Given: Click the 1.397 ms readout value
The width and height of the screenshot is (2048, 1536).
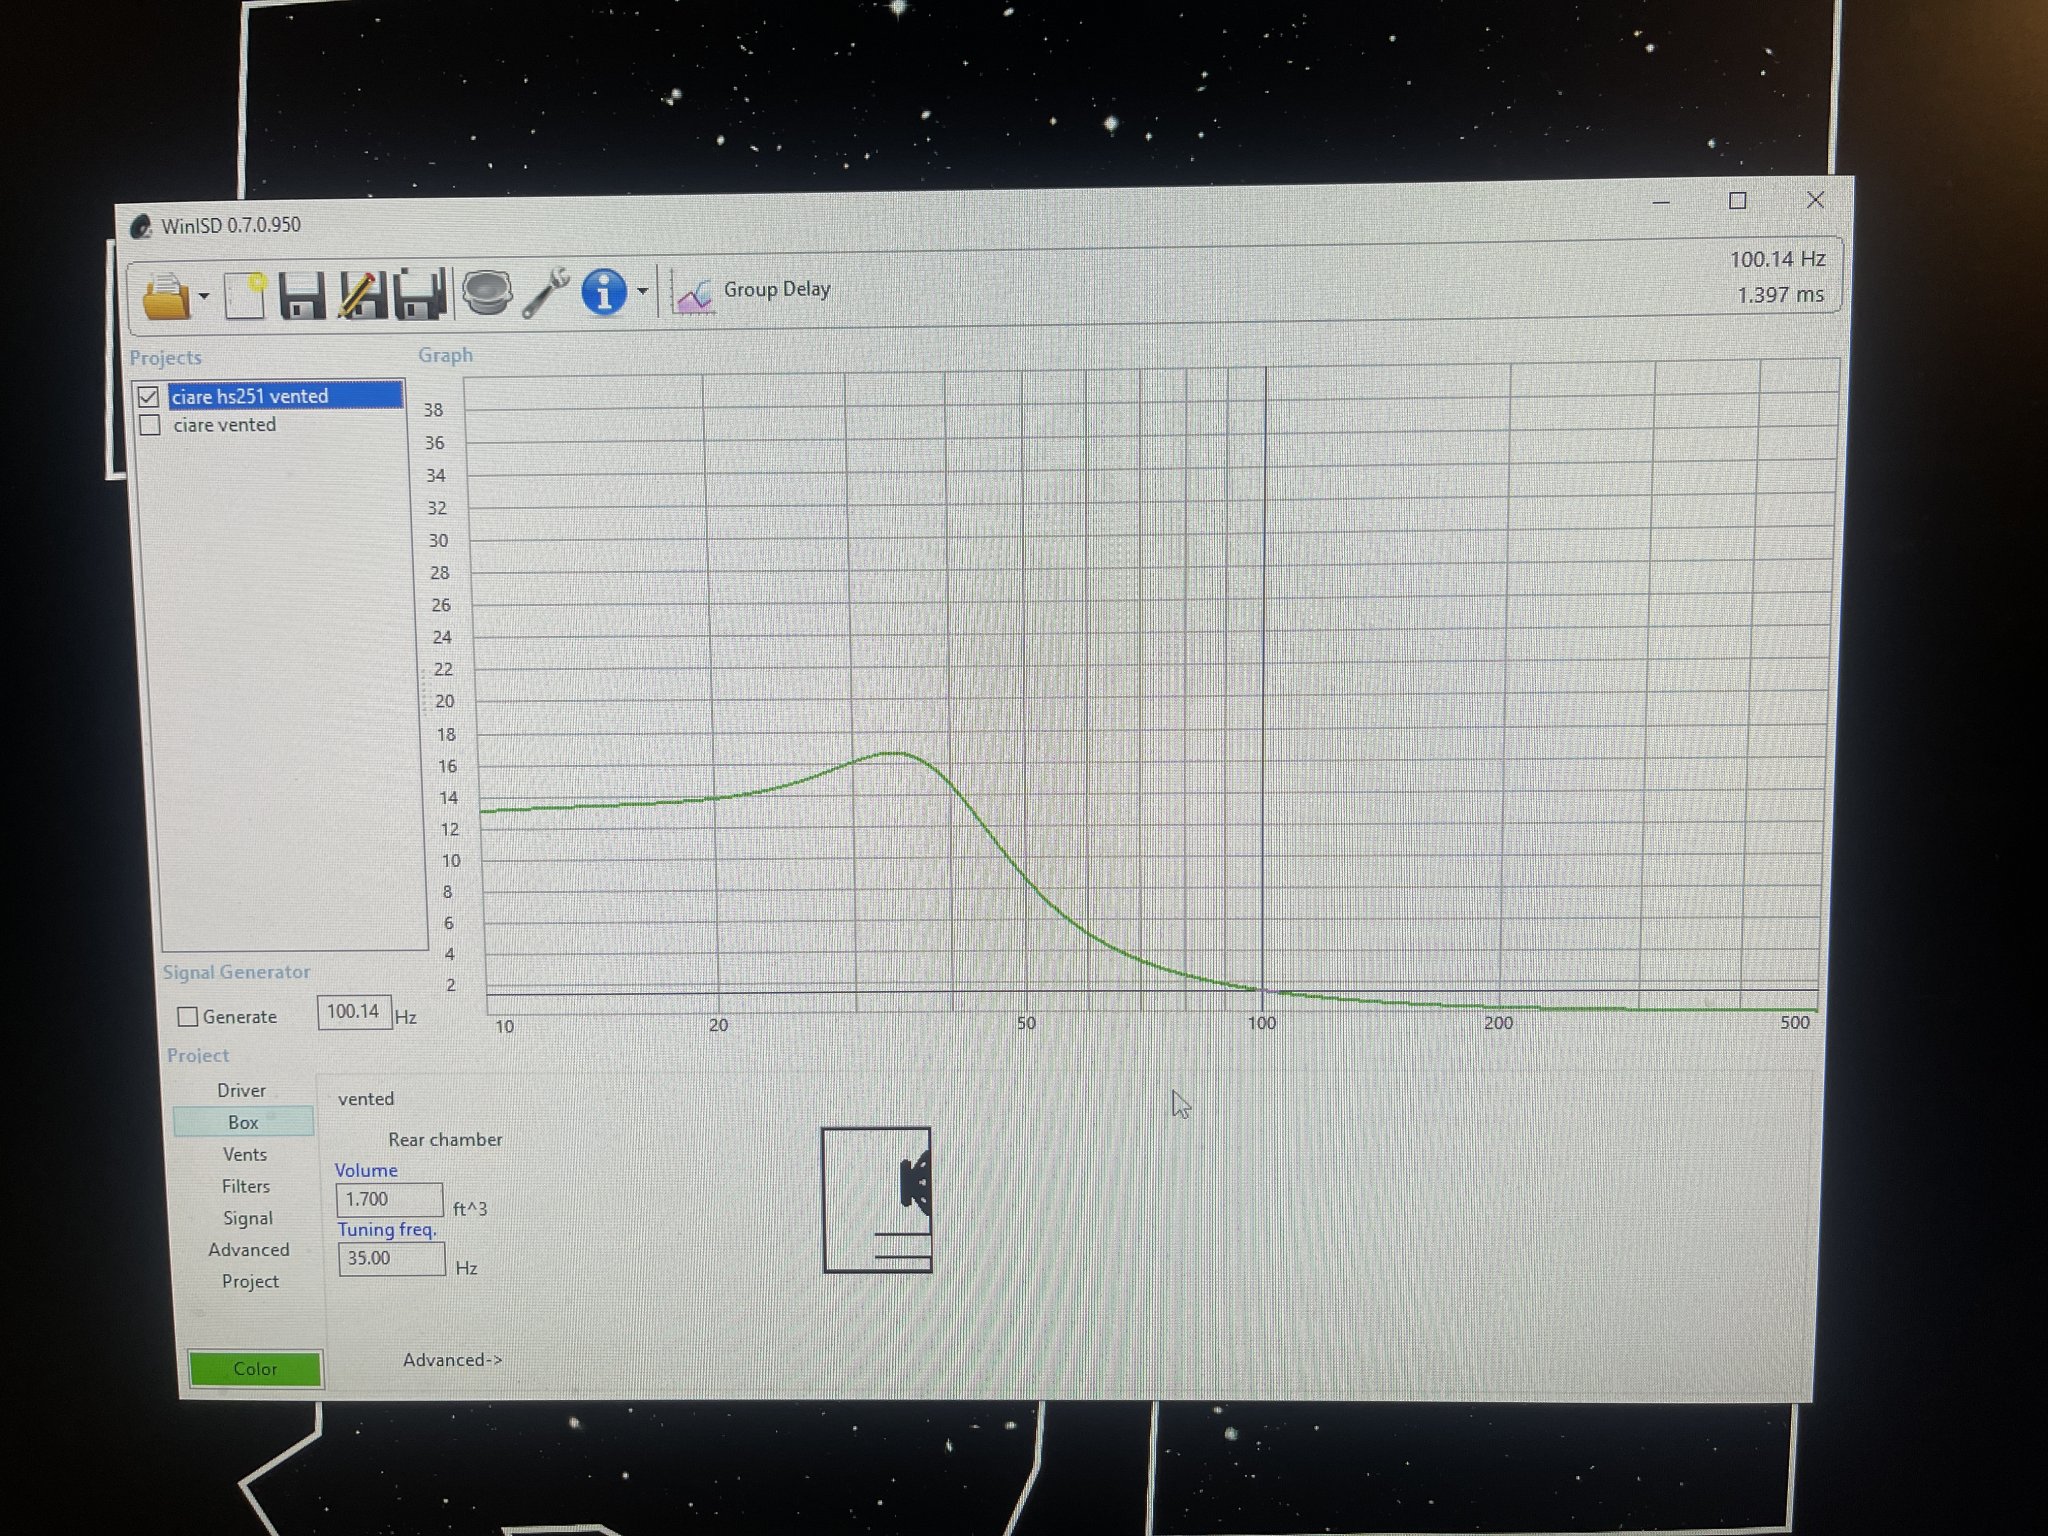Looking at the screenshot, I should click(1780, 295).
